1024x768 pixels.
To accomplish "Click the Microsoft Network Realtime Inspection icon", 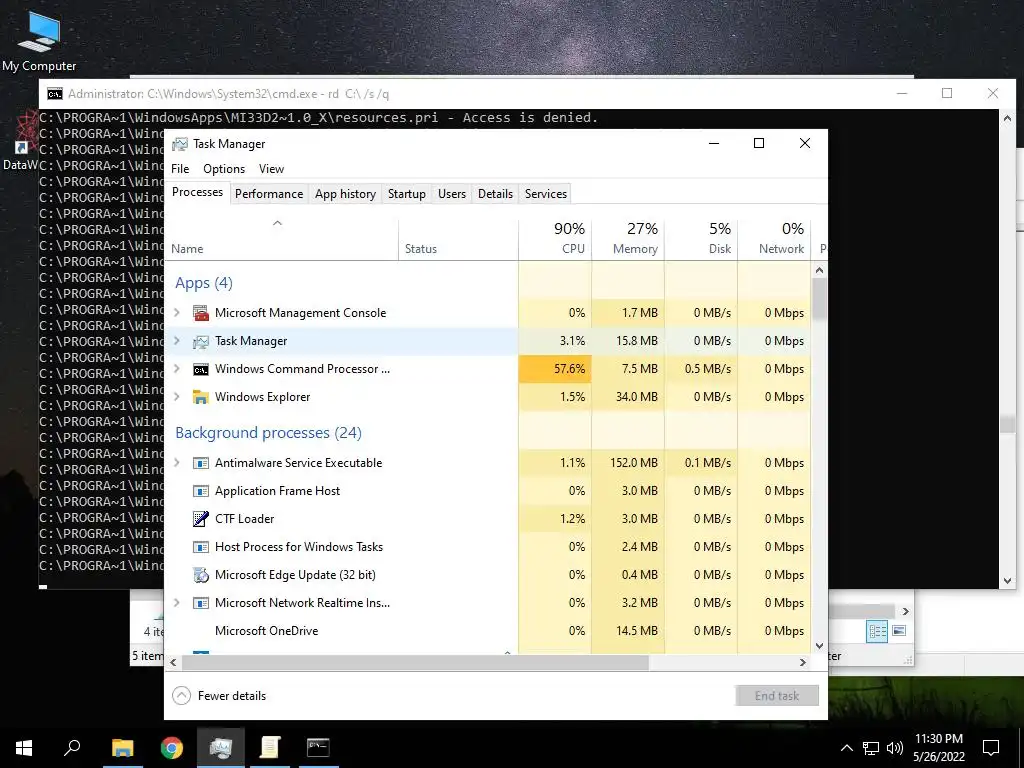I will click(200, 603).
